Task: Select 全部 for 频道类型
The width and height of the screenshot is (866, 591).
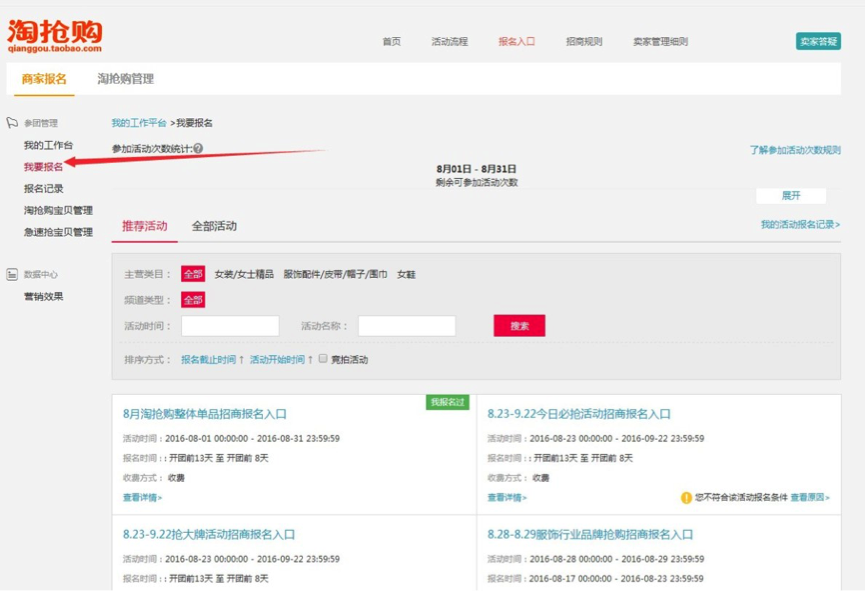Action: (x=193, y=300)
